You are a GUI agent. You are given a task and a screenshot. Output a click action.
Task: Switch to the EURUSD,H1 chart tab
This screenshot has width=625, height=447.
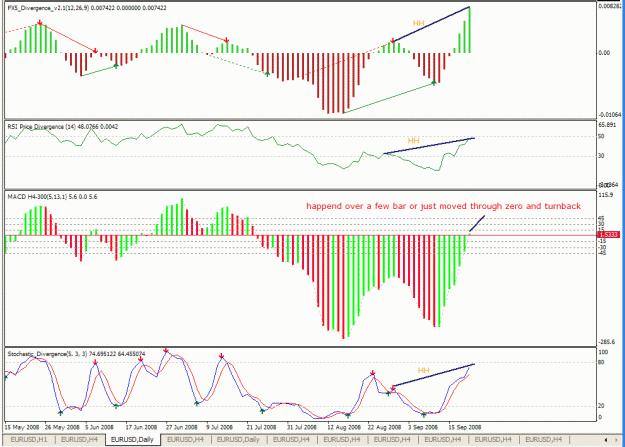[28, 439]
